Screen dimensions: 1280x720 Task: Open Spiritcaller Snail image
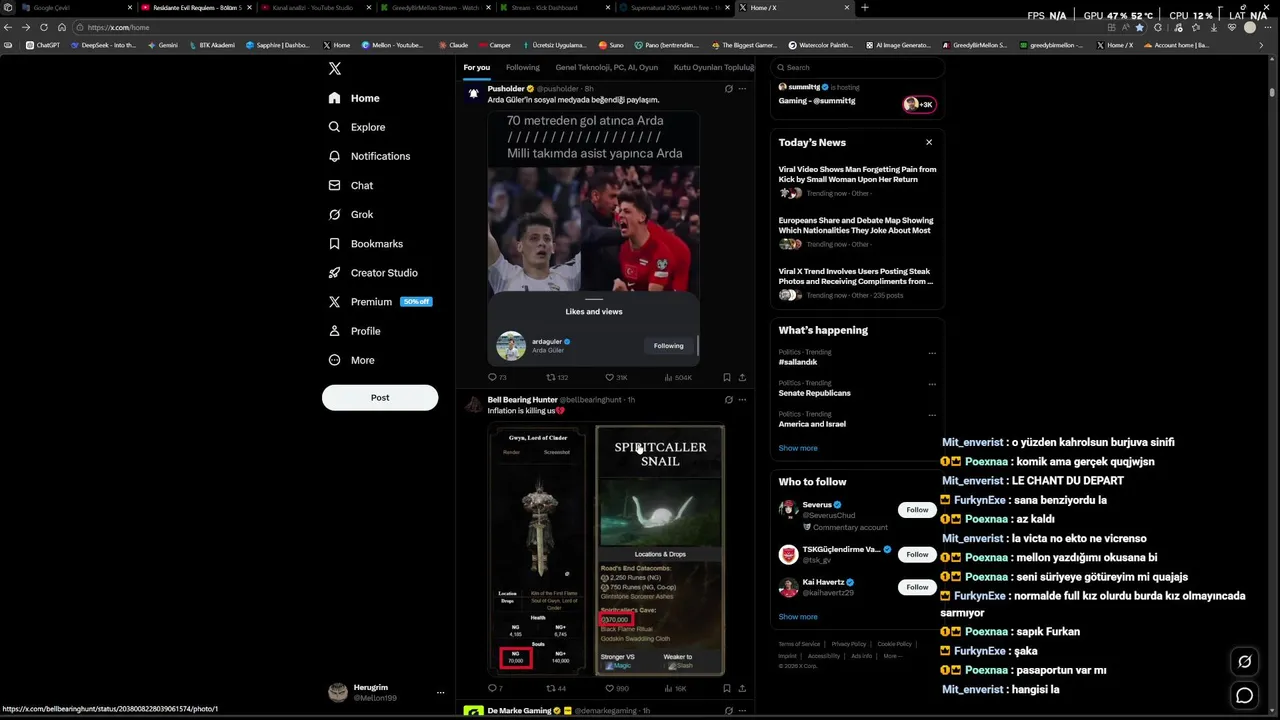(660, 550)
